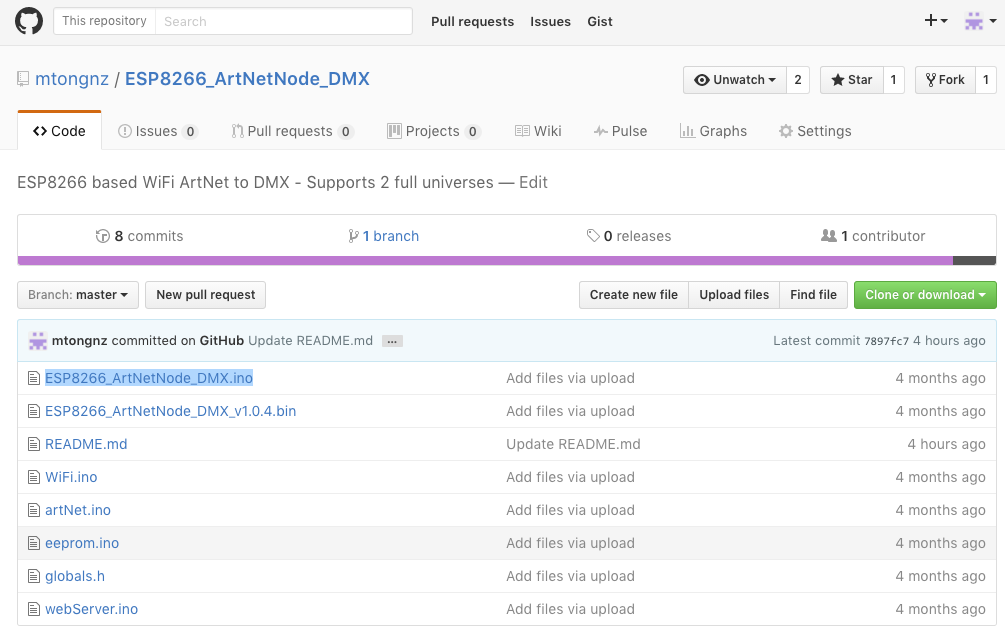This screenshot has height=631, width=1005.
Task: View the 1 contributor page
Action: point(873,236)
